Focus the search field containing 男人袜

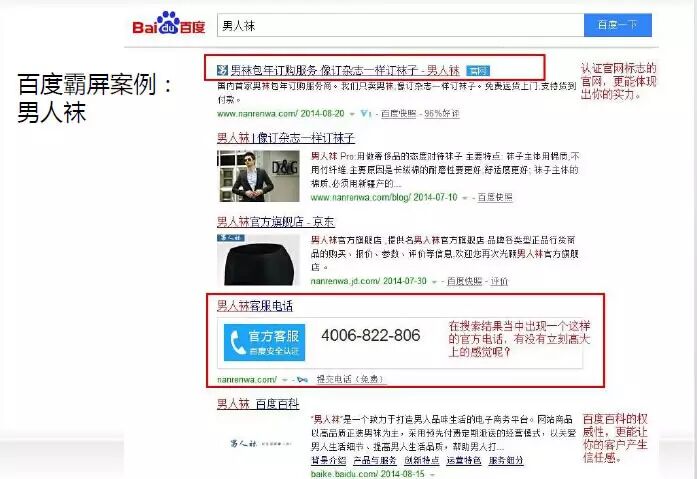tap(401, 25)
